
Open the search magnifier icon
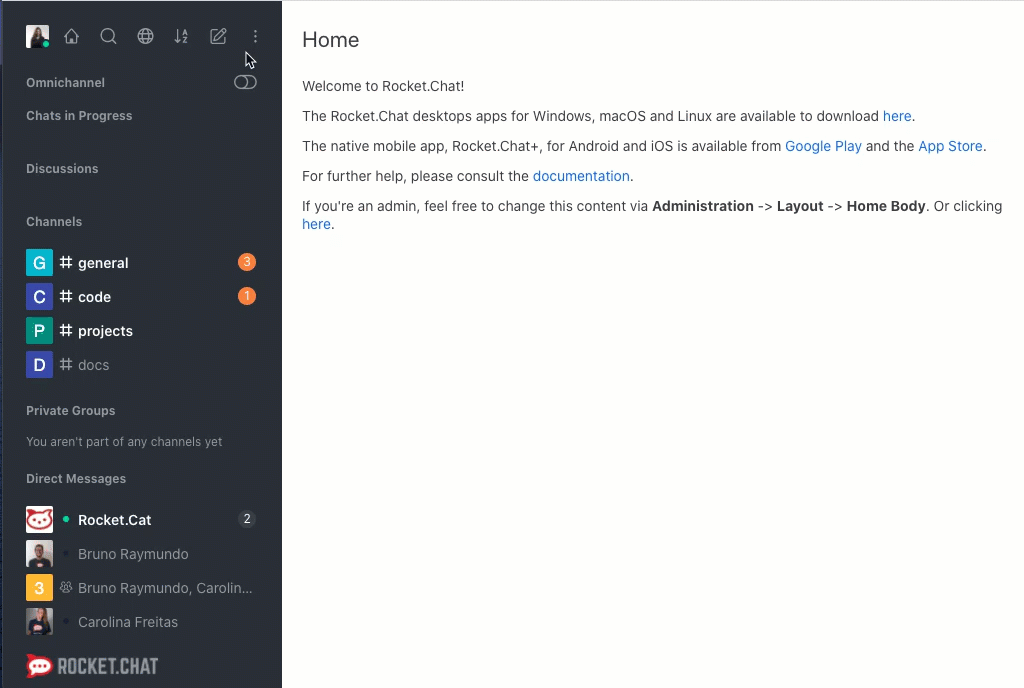pos(108,37)
